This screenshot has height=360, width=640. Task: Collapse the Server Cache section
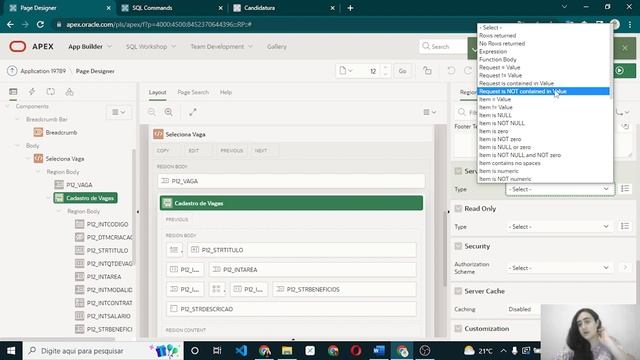click(458, 291)
